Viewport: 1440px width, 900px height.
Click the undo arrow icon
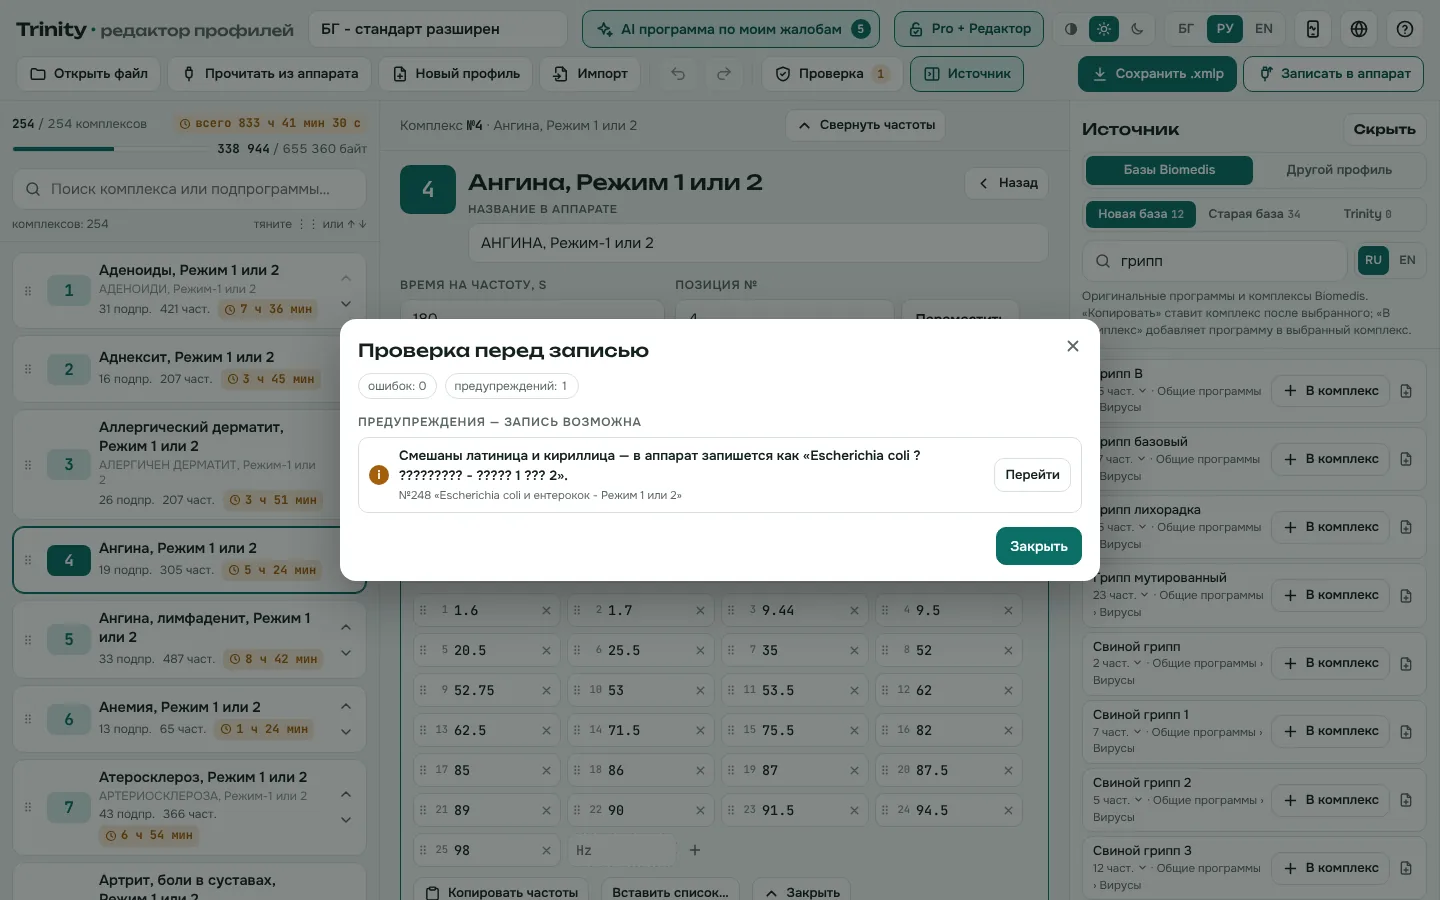click(x=678, y=74)
